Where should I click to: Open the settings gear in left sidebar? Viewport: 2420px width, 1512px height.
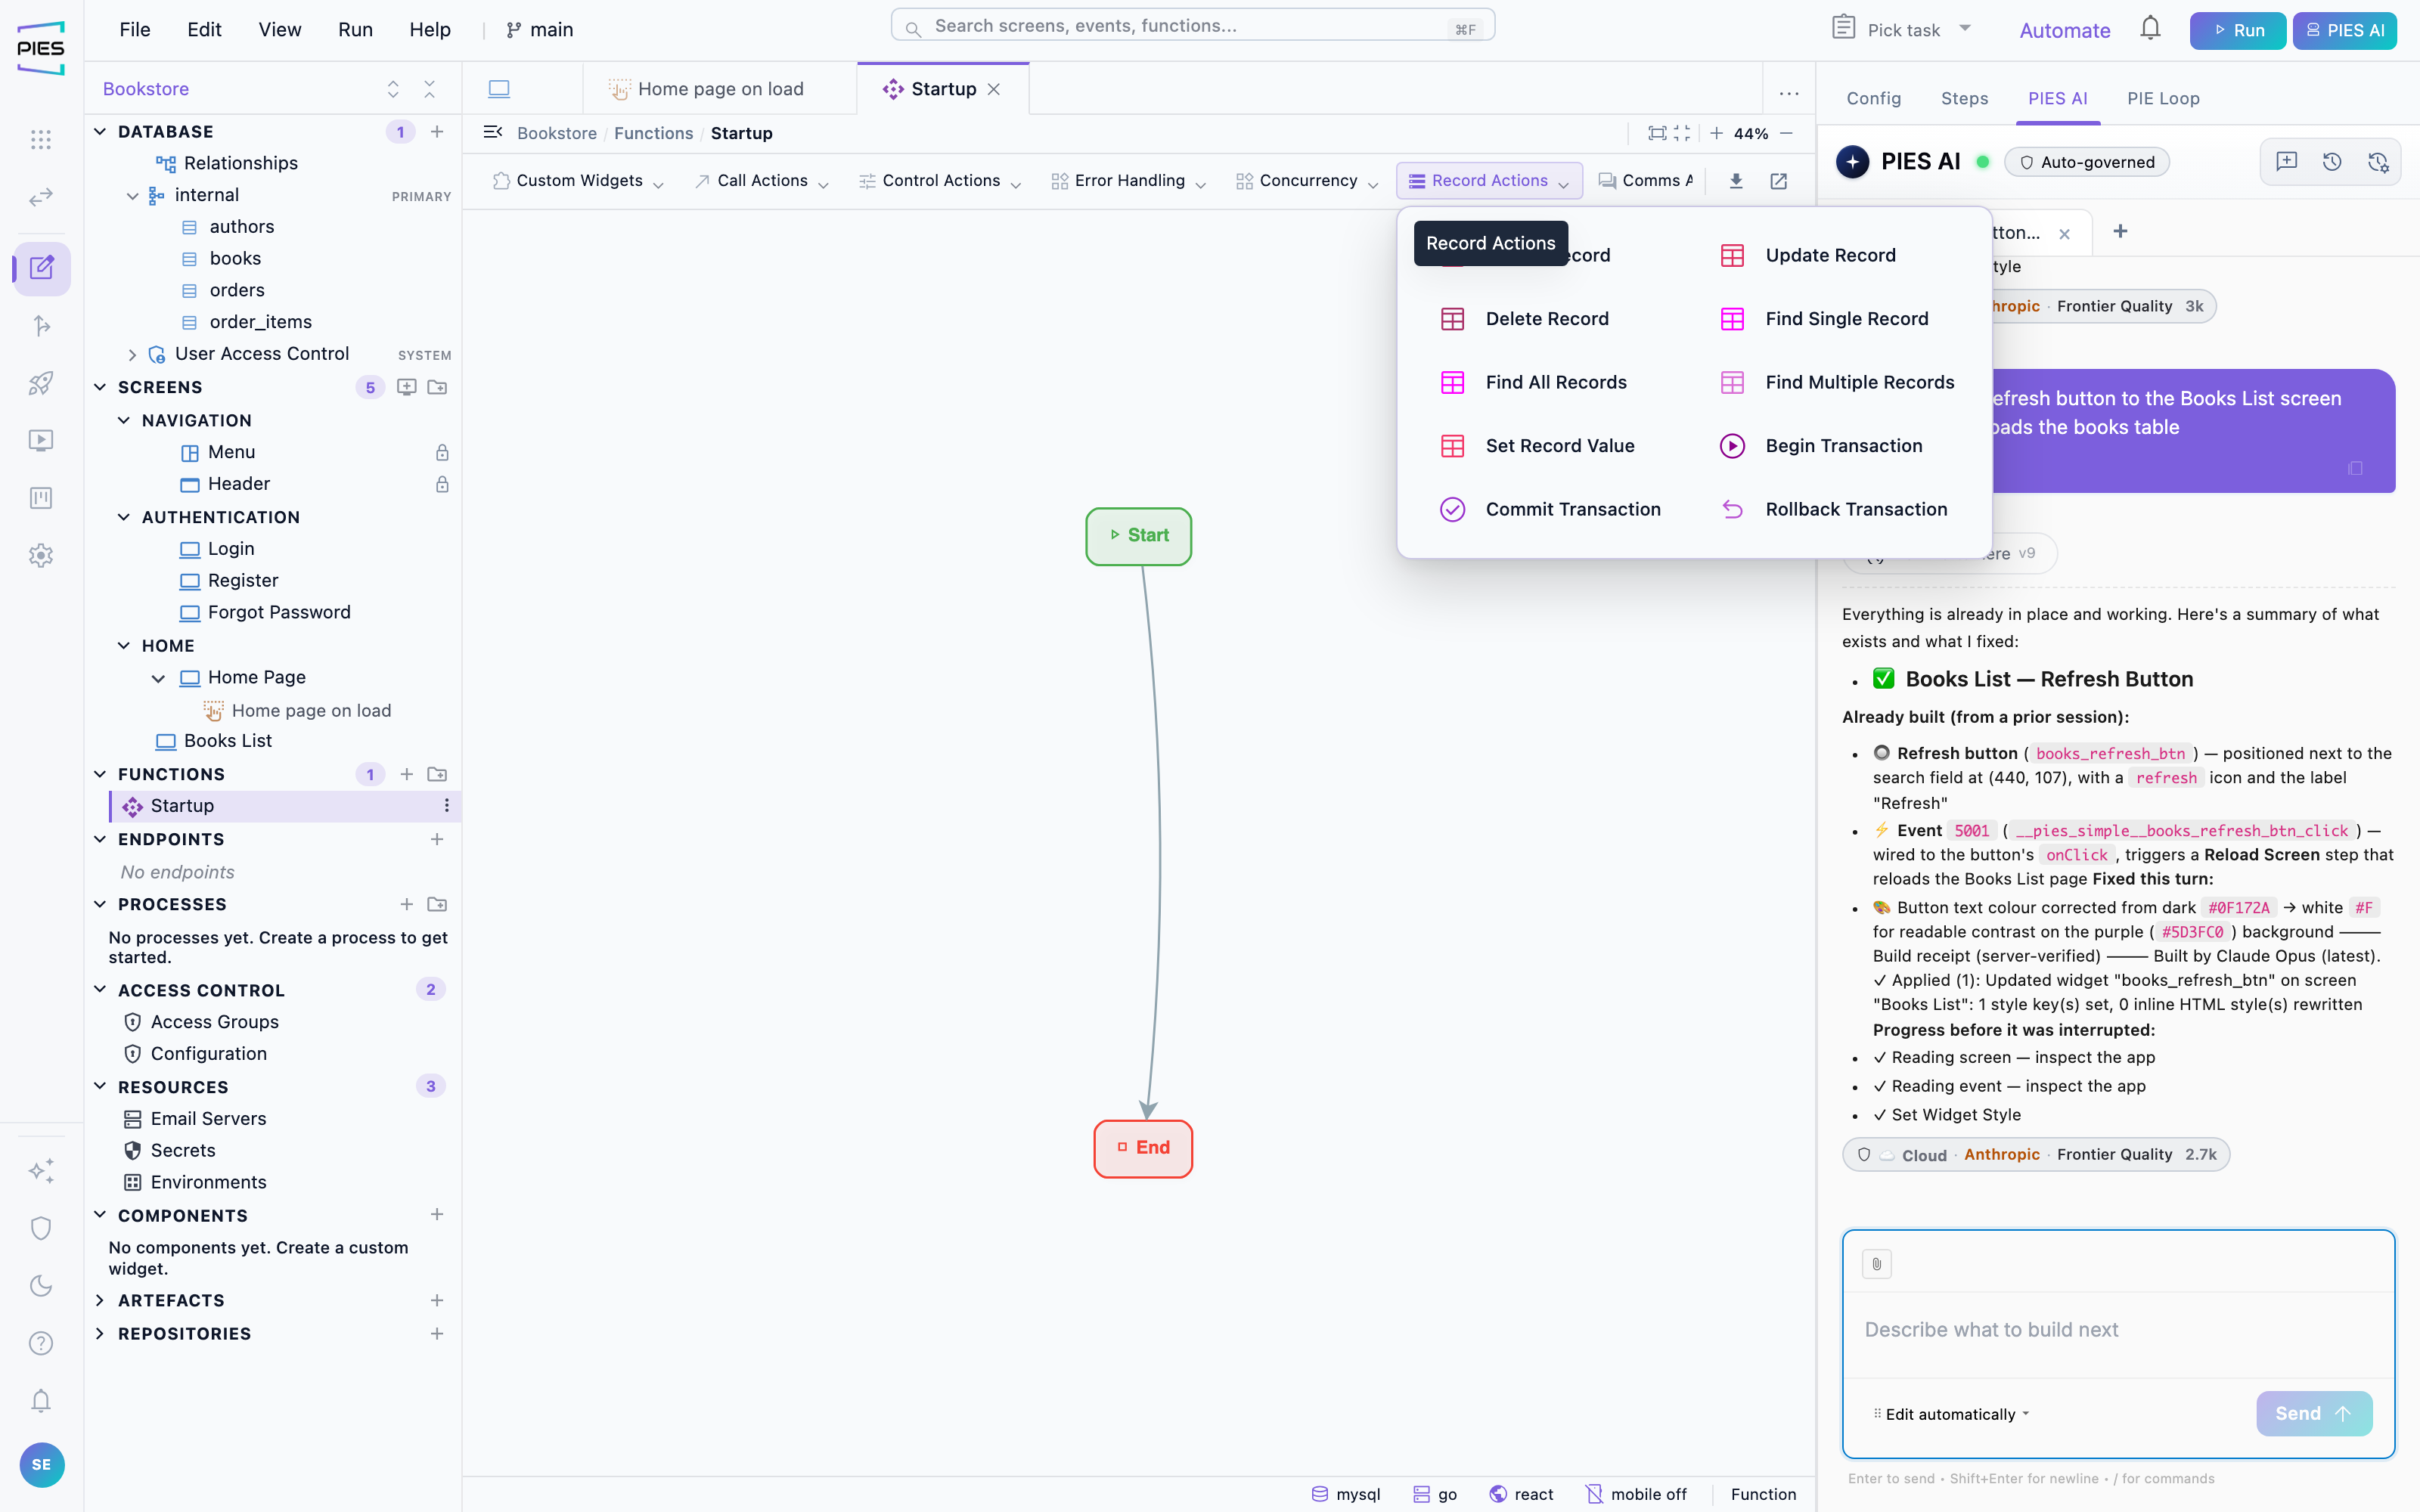tap(41, 556)
